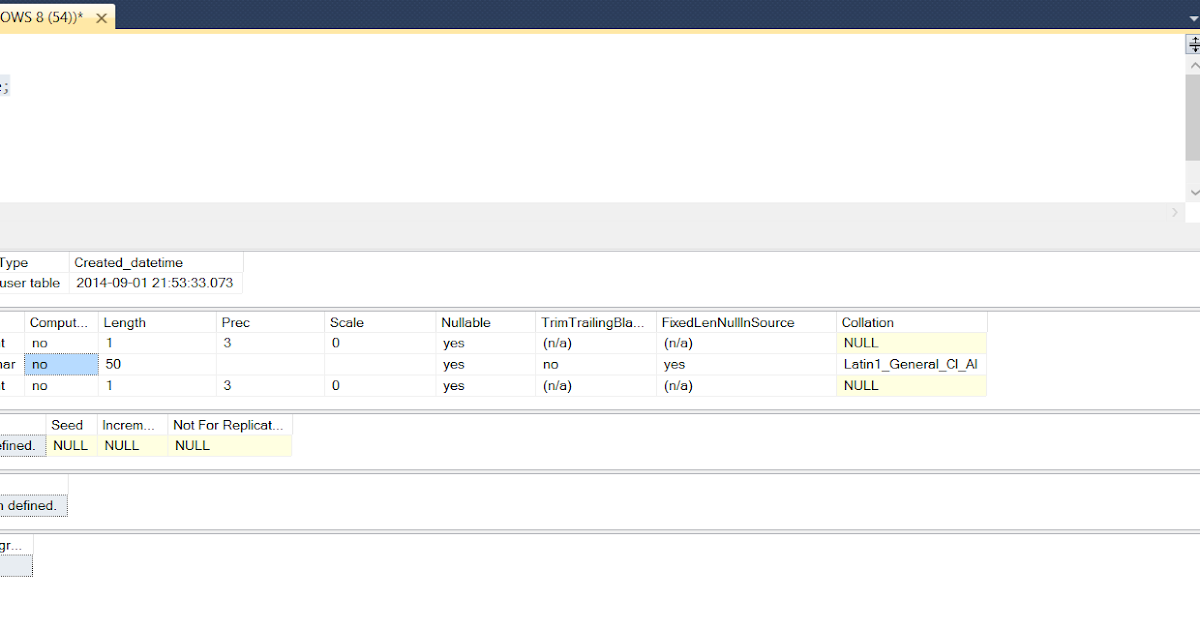
Task: Click the vertical scrollbar thumb
Action: [x=1192, y=110]
